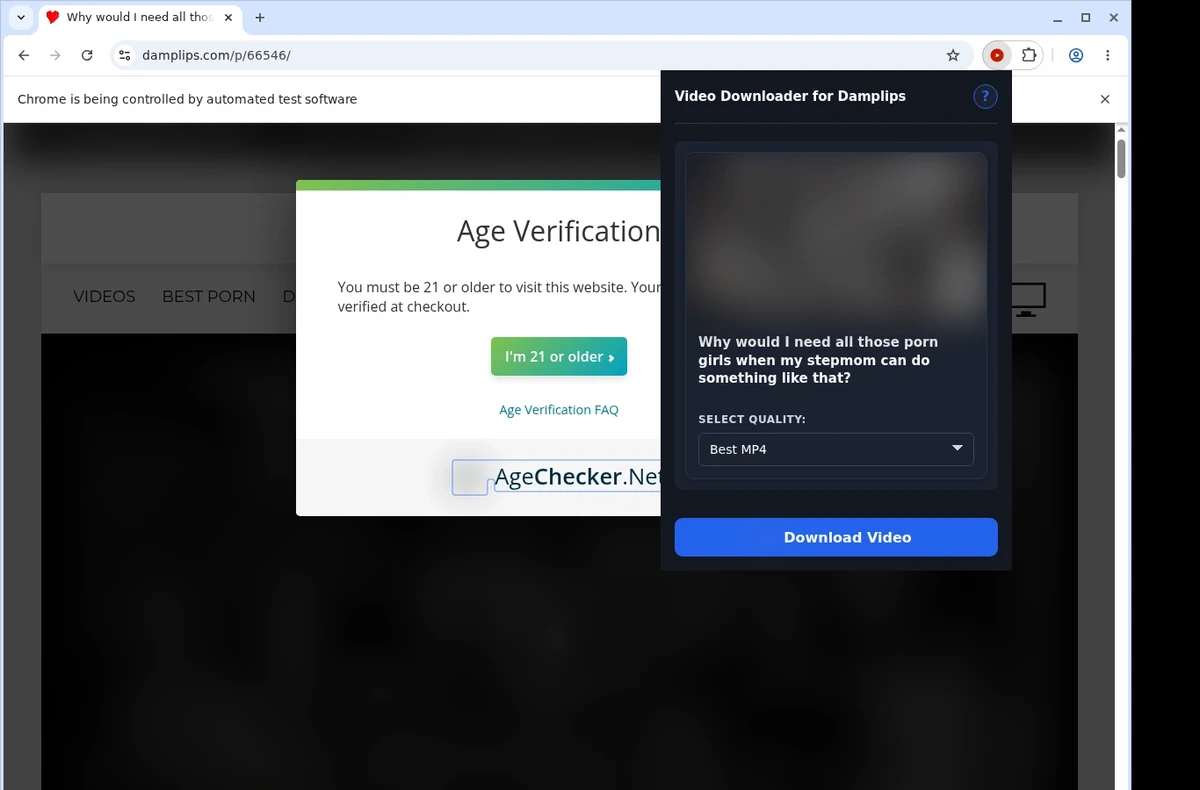Click the SELECT QUALITY label
This screenshot has width=1200, height=790.
point(752,419)
